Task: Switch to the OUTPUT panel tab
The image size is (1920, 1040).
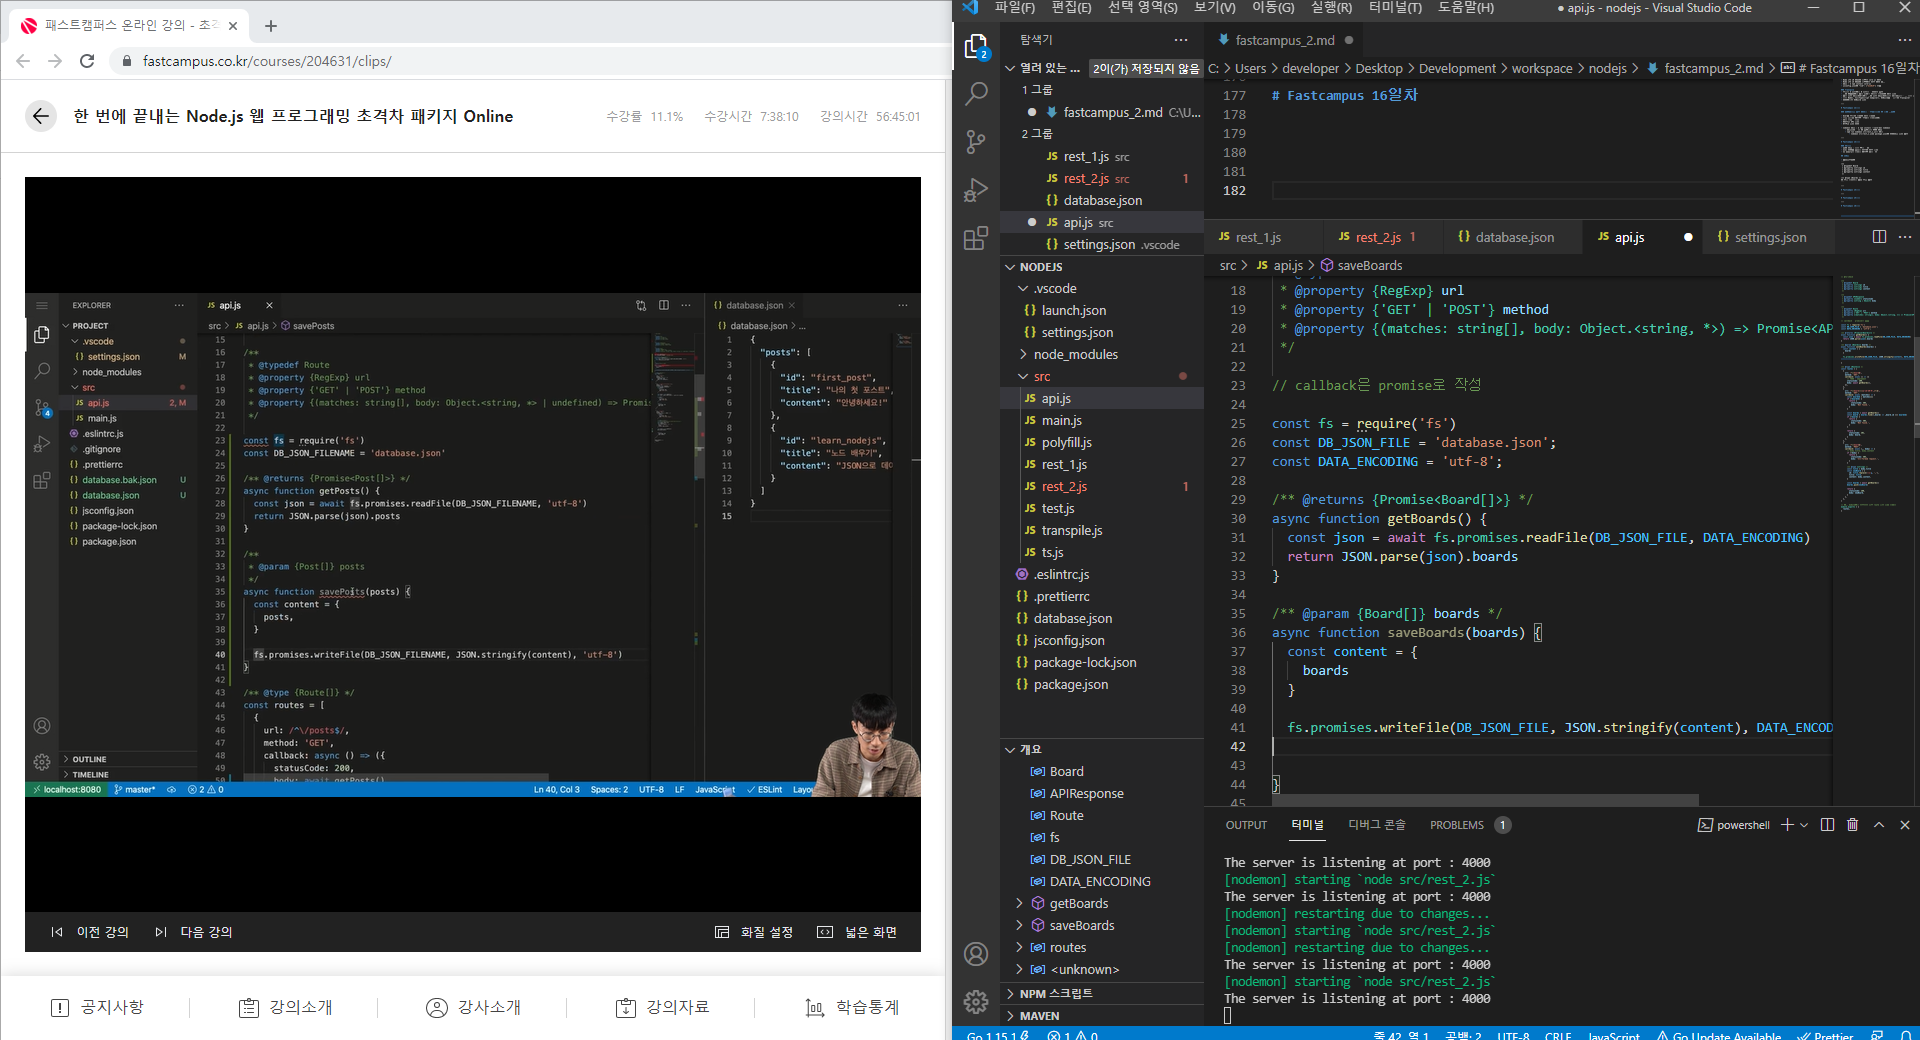Action: (x=1246, y=825)
